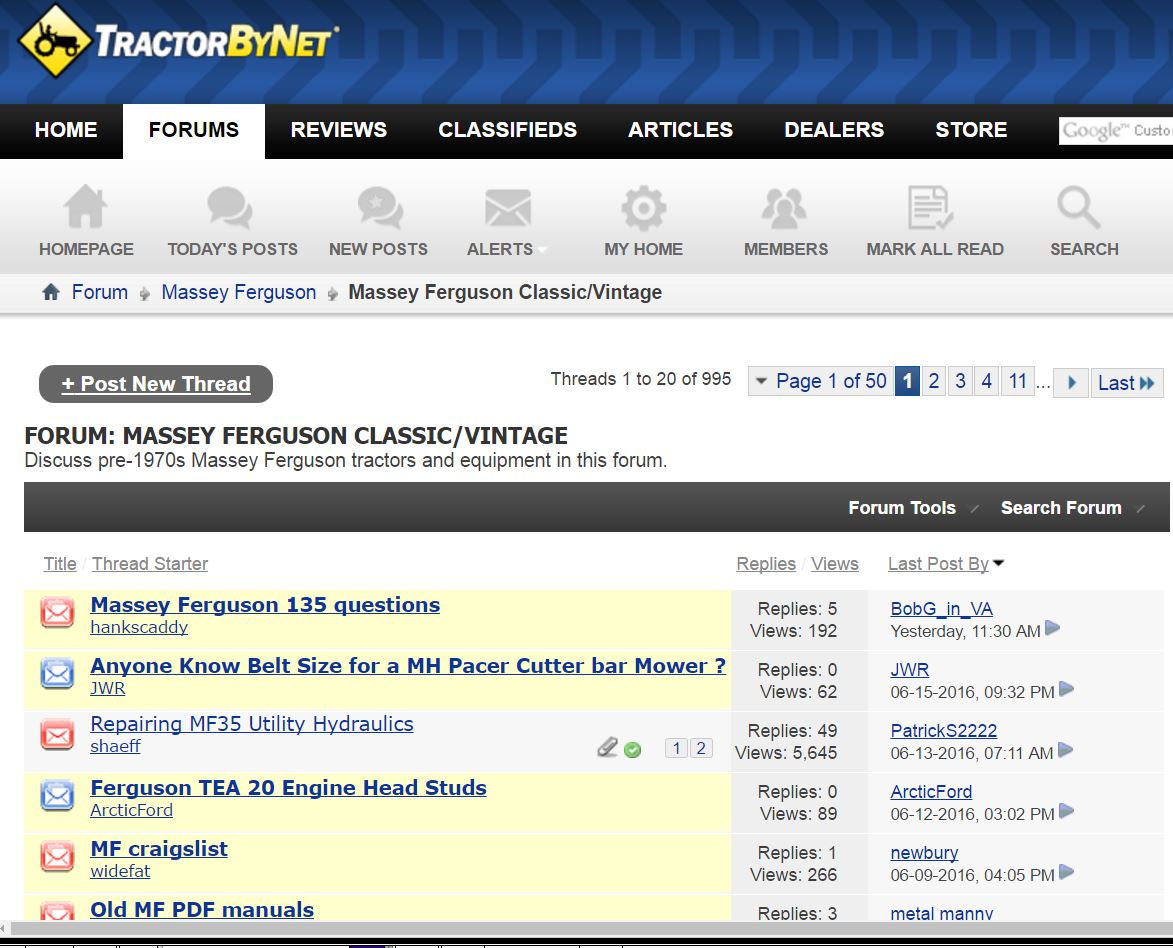
Task: Expand the Search Forum menu
Action: point(1073,508)
